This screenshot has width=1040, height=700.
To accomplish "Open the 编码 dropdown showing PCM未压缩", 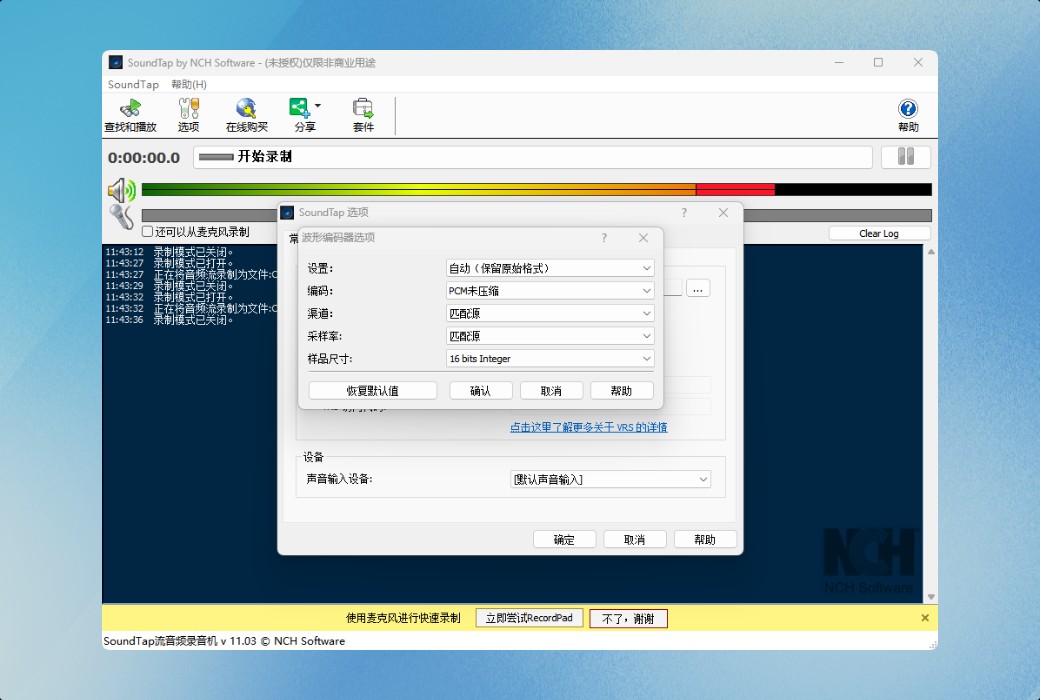I will 548,288.
